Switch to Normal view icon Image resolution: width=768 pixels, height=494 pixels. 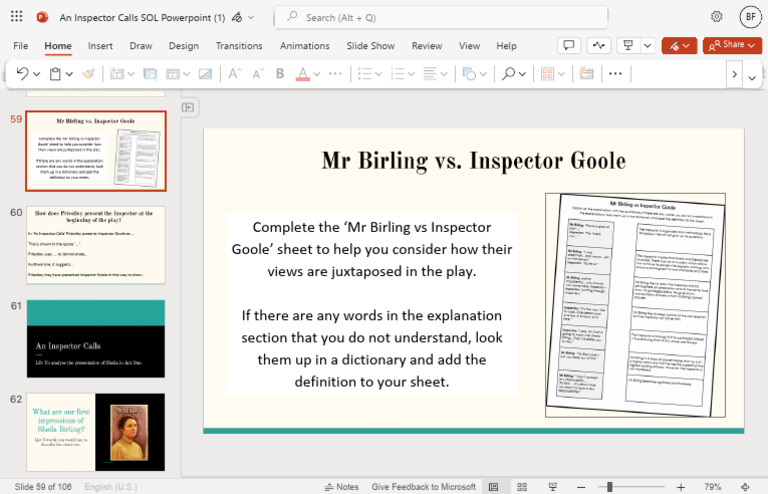click(x=494, y=487)
